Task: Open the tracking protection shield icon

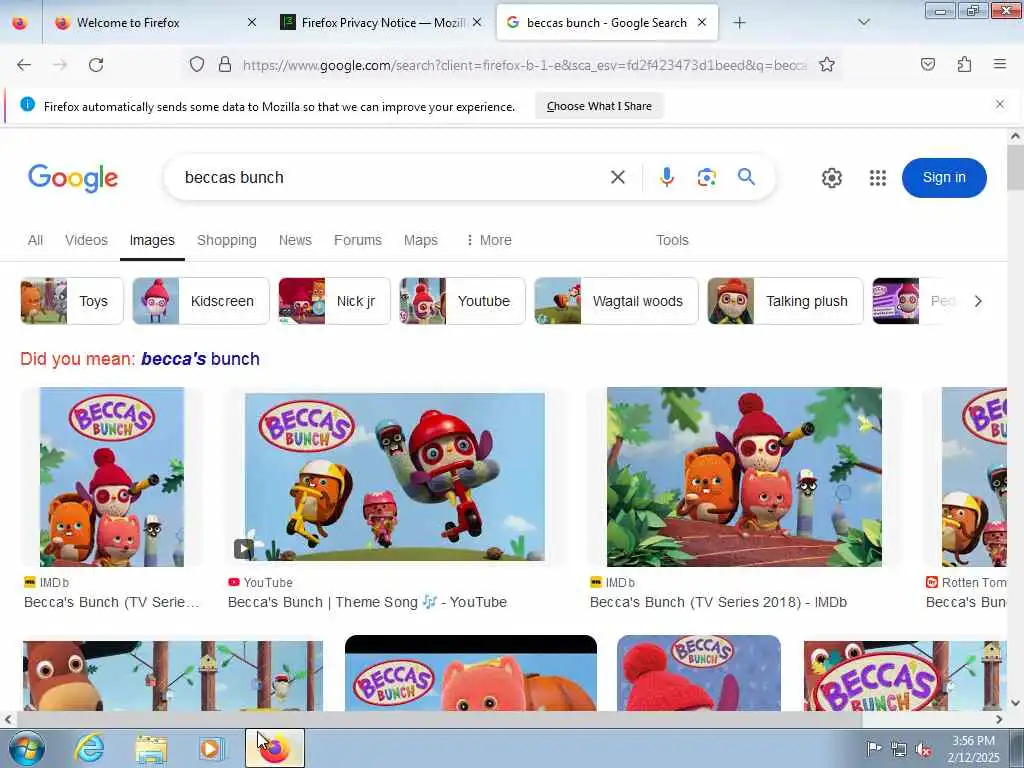Action: click(197, 65)
